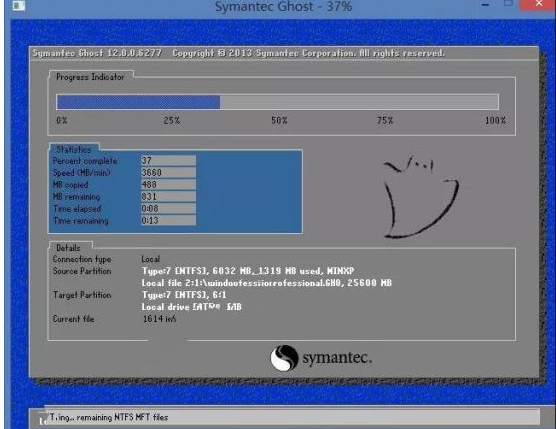Click the 'Current file' label
556x429 pixels.
point(73,319)
